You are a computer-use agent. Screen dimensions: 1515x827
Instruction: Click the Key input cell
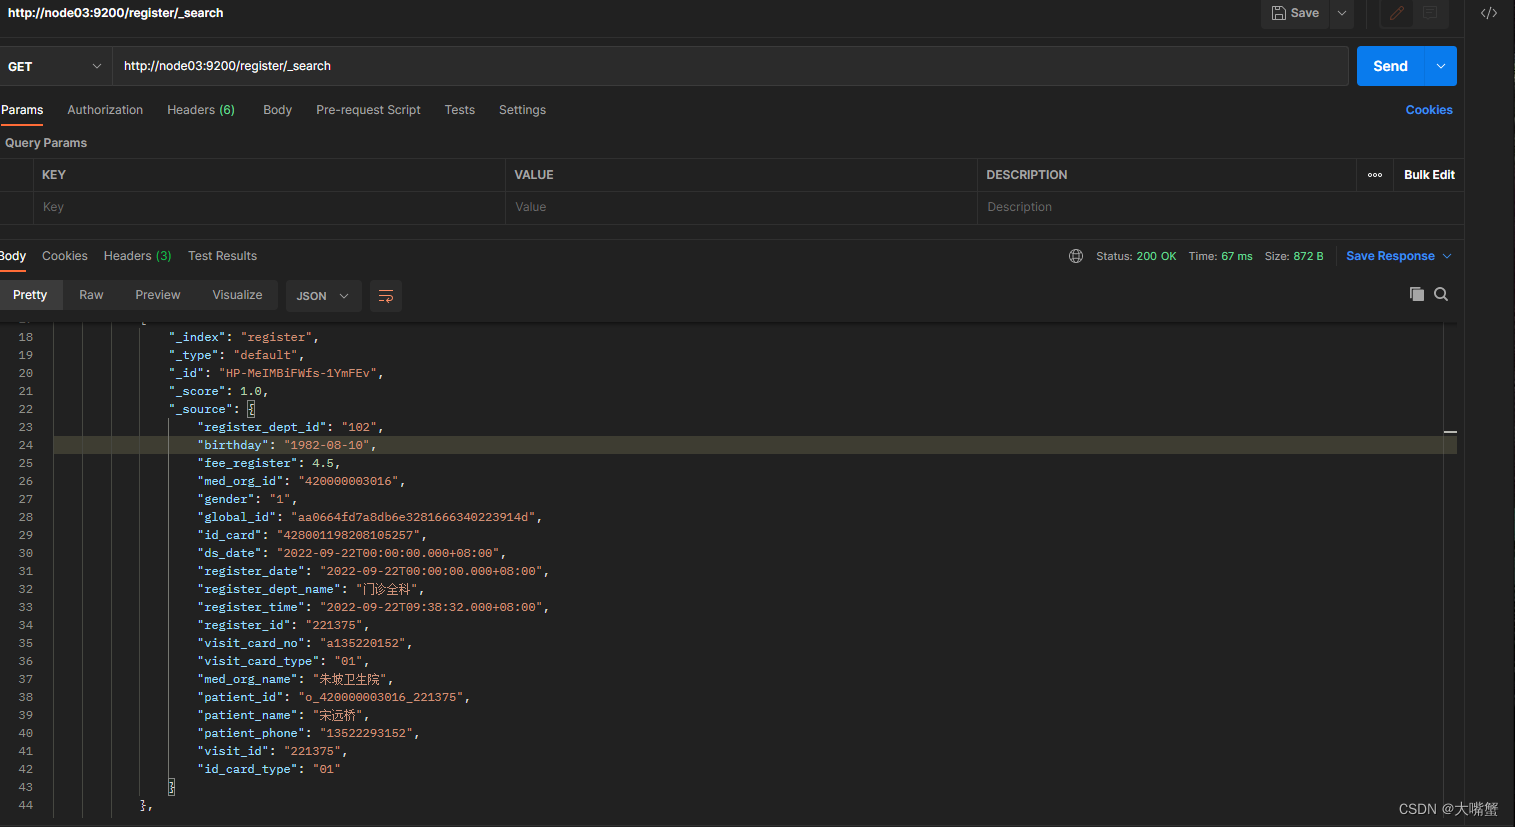click(x=270, y=207)
